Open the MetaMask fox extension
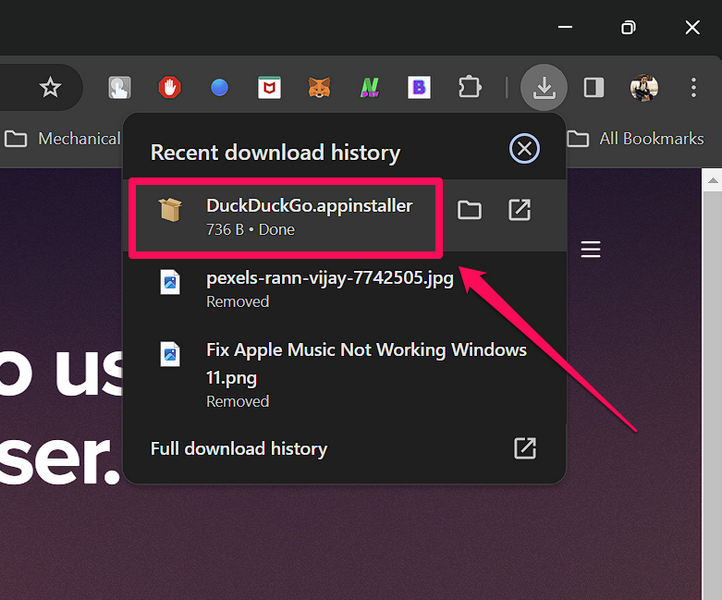The image size is (722, 600). (319, 88)
